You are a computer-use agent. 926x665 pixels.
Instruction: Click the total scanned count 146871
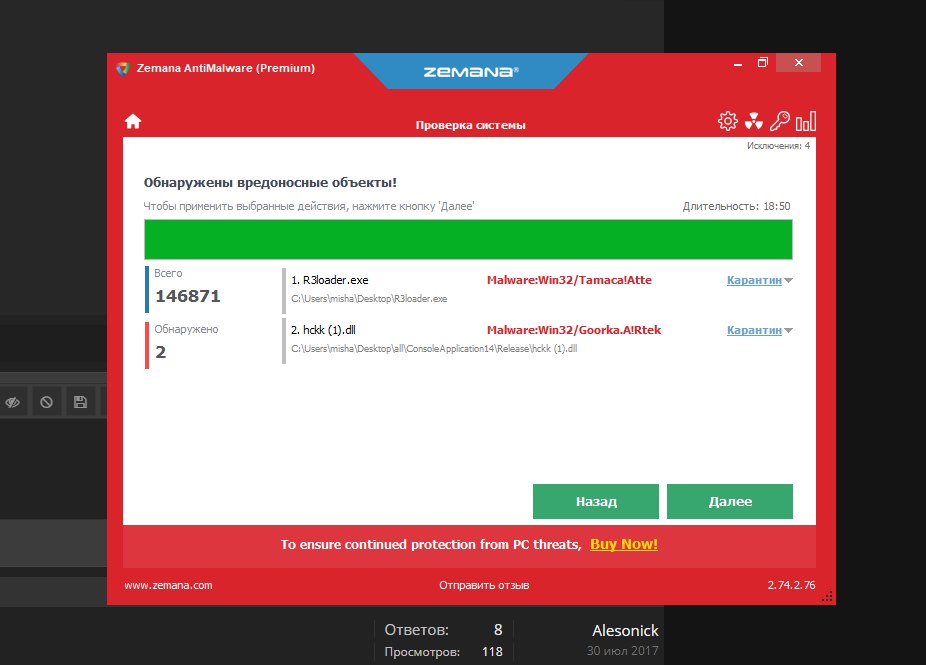[x=188, y=296]
